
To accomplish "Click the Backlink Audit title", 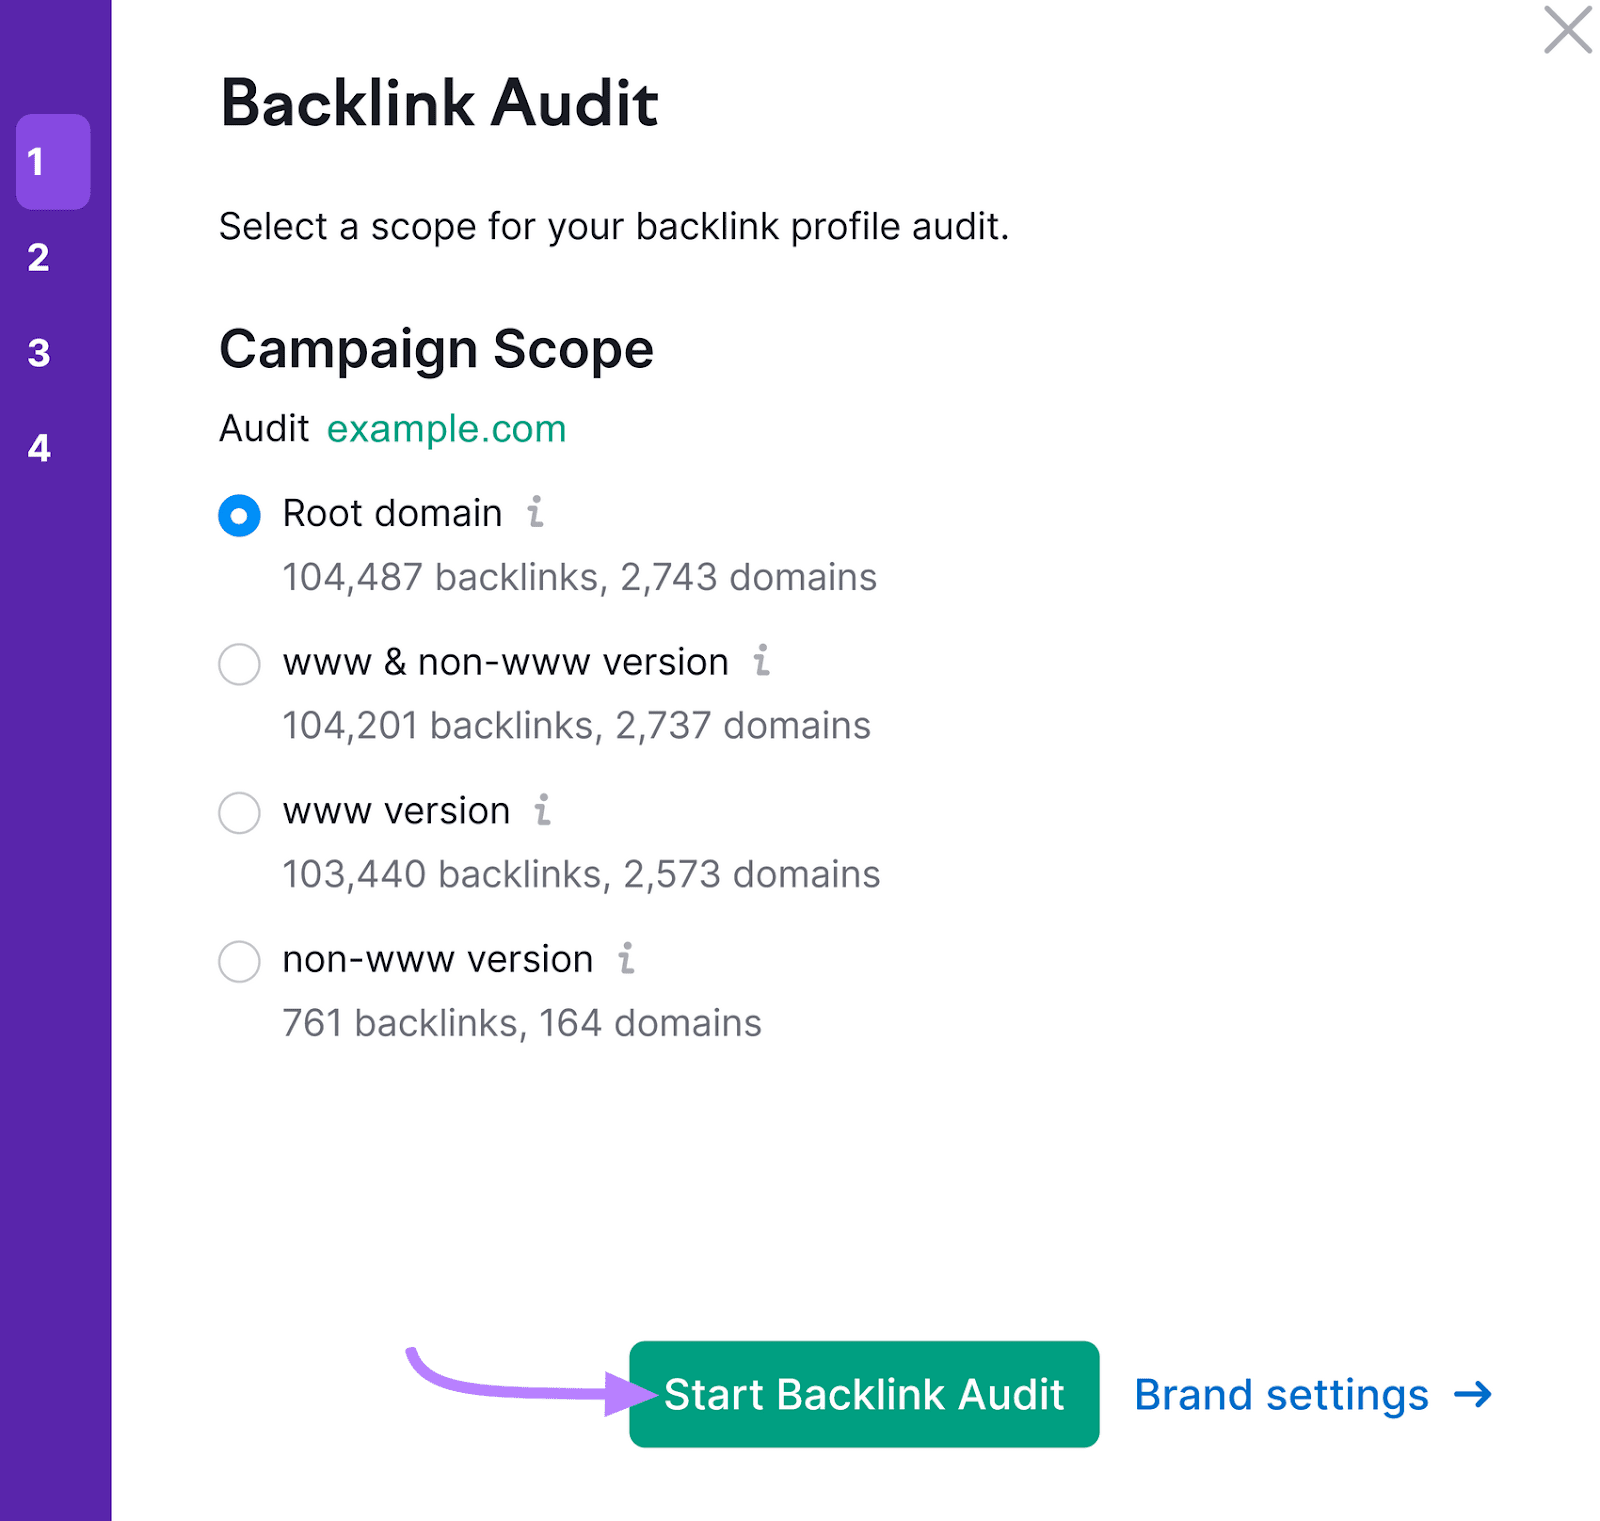I will tap(439, 101).
